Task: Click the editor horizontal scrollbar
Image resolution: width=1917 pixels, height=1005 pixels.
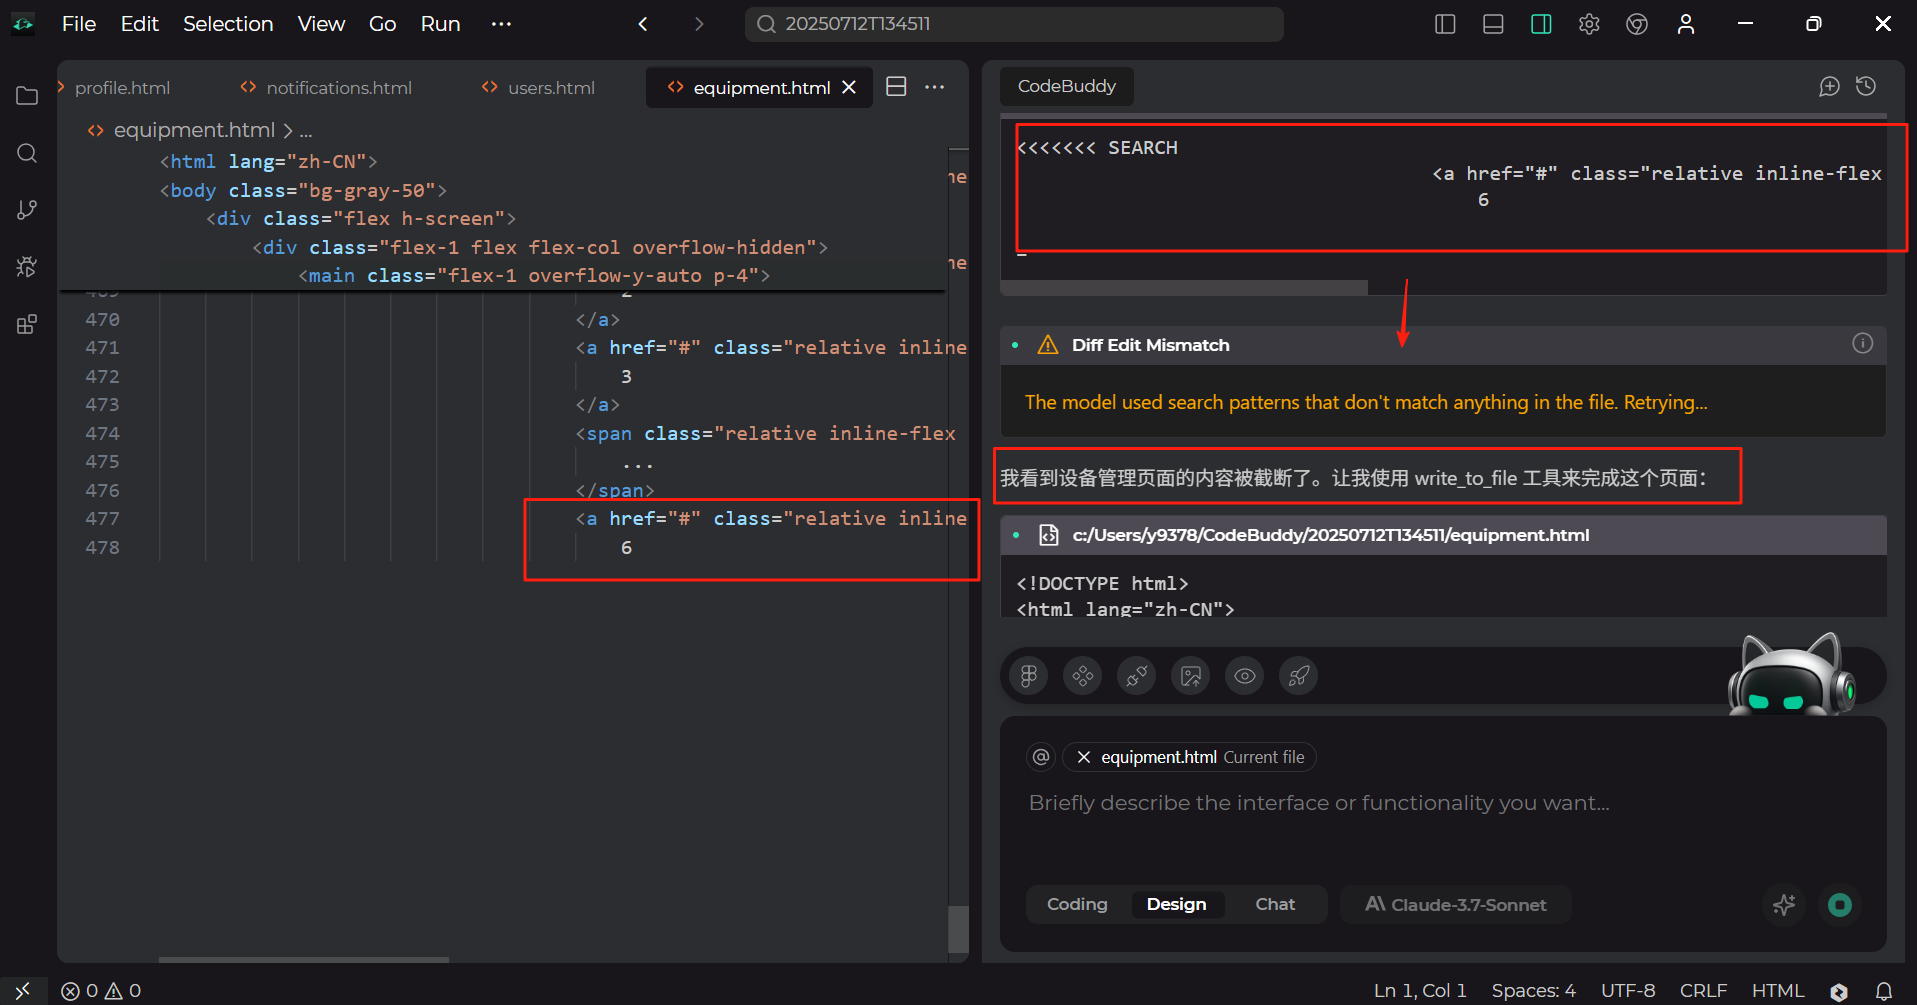Action: 303,960
